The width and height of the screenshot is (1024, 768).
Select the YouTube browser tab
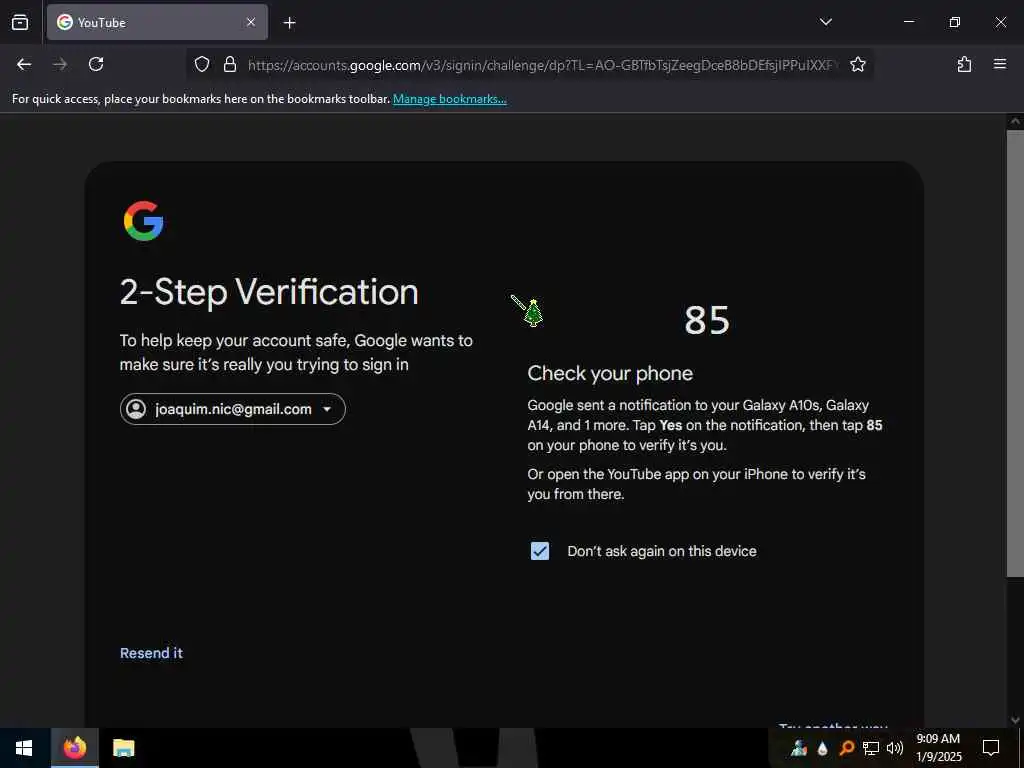tap(157, 22)
